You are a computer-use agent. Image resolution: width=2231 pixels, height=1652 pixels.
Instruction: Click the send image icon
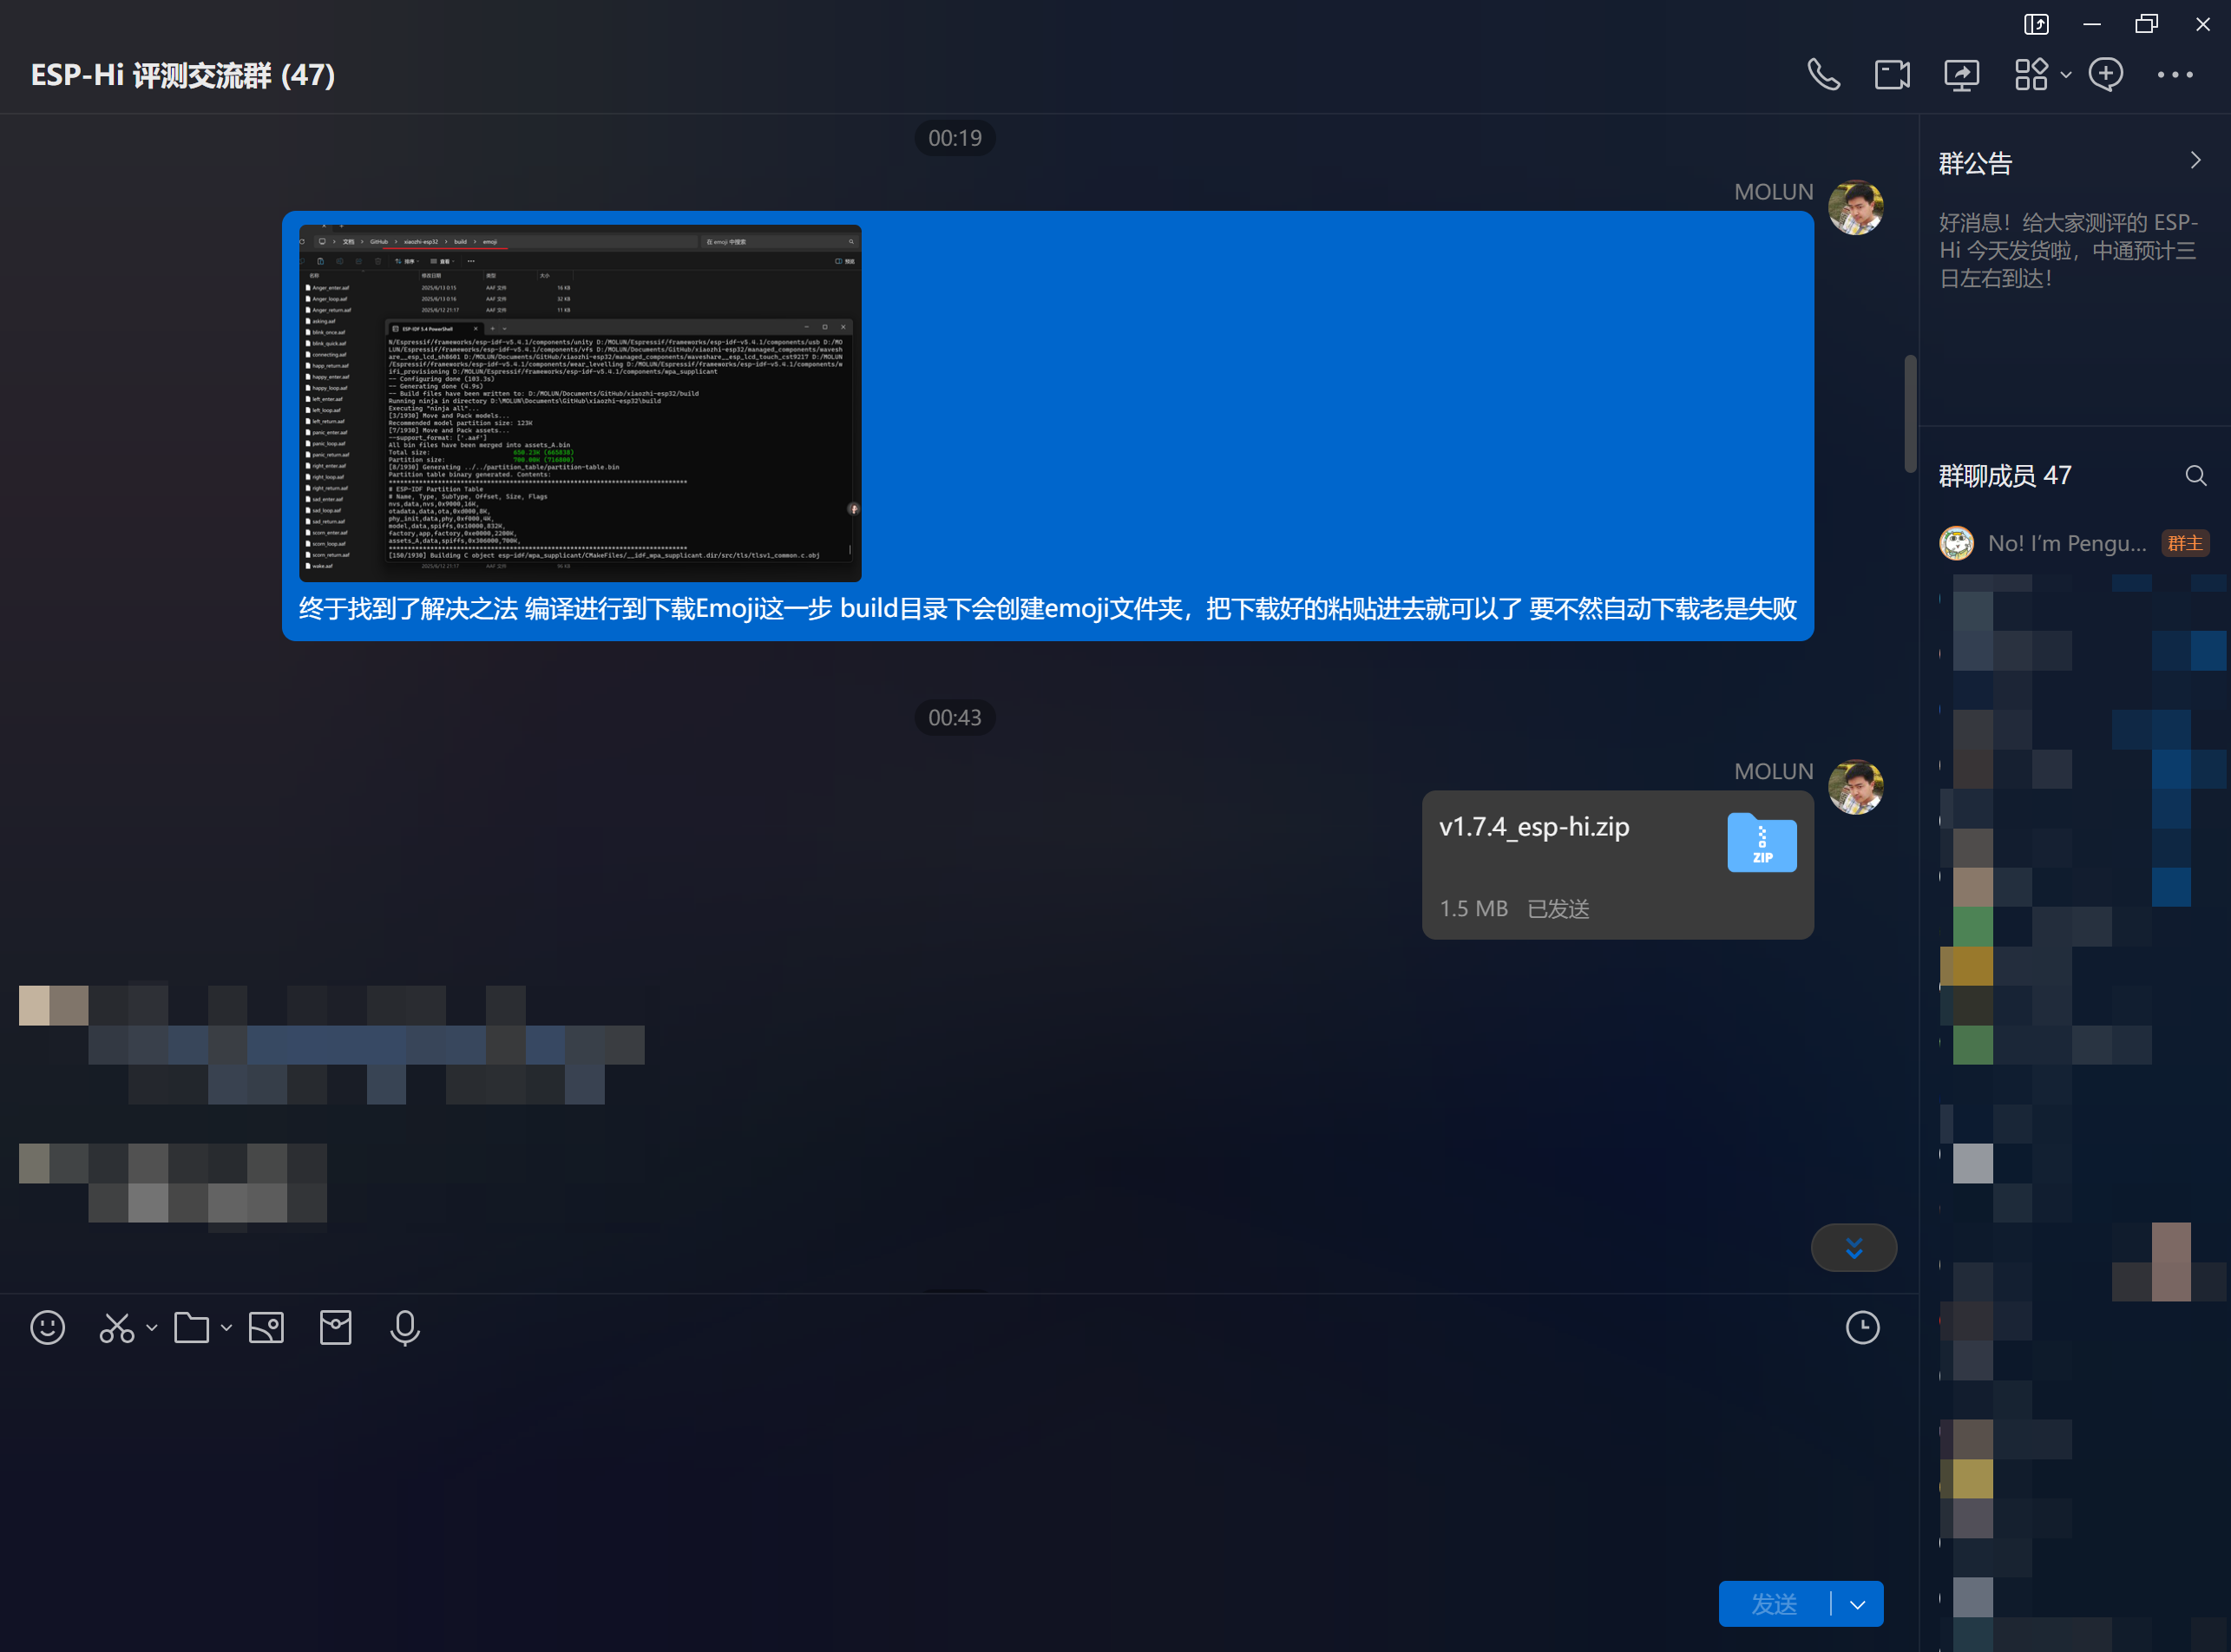click(266, 1328)
